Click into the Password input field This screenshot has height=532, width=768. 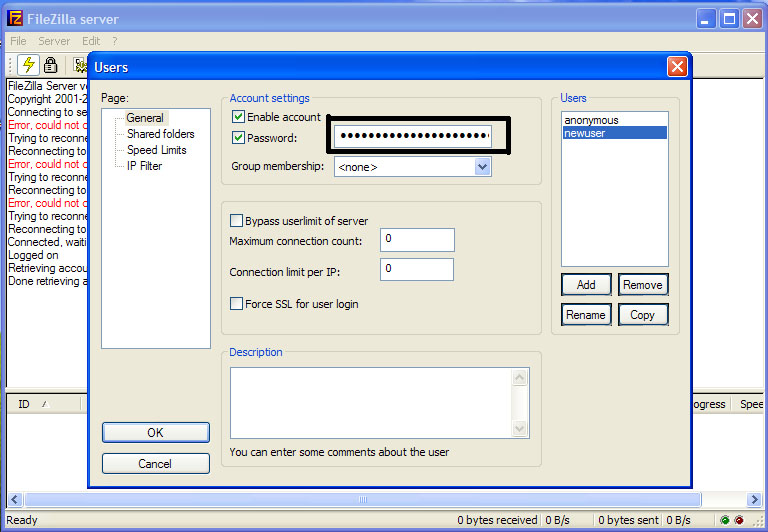click(413, 136)
